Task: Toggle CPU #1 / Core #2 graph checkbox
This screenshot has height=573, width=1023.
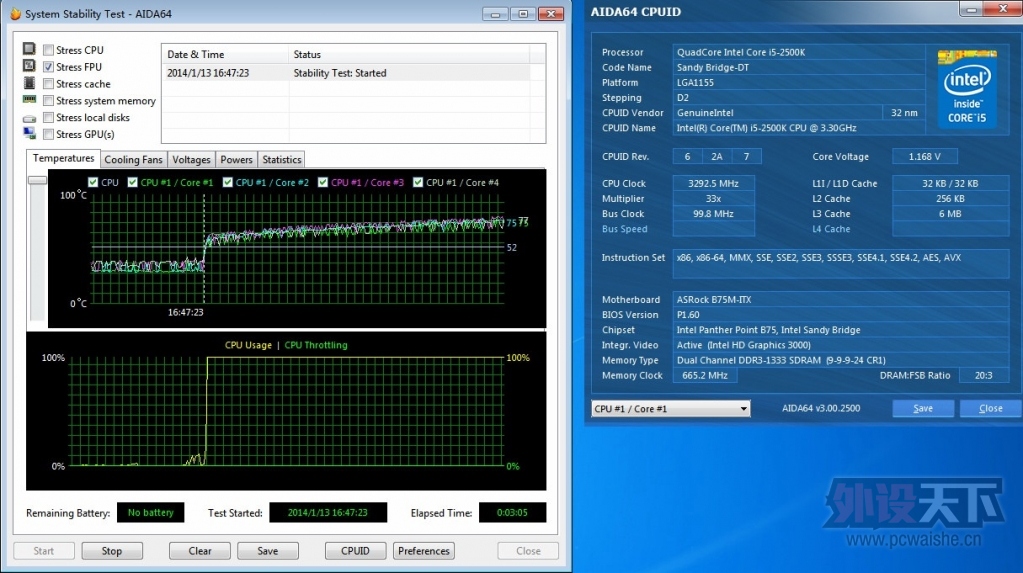Action: pyautogui.click(x=228, y=183)
